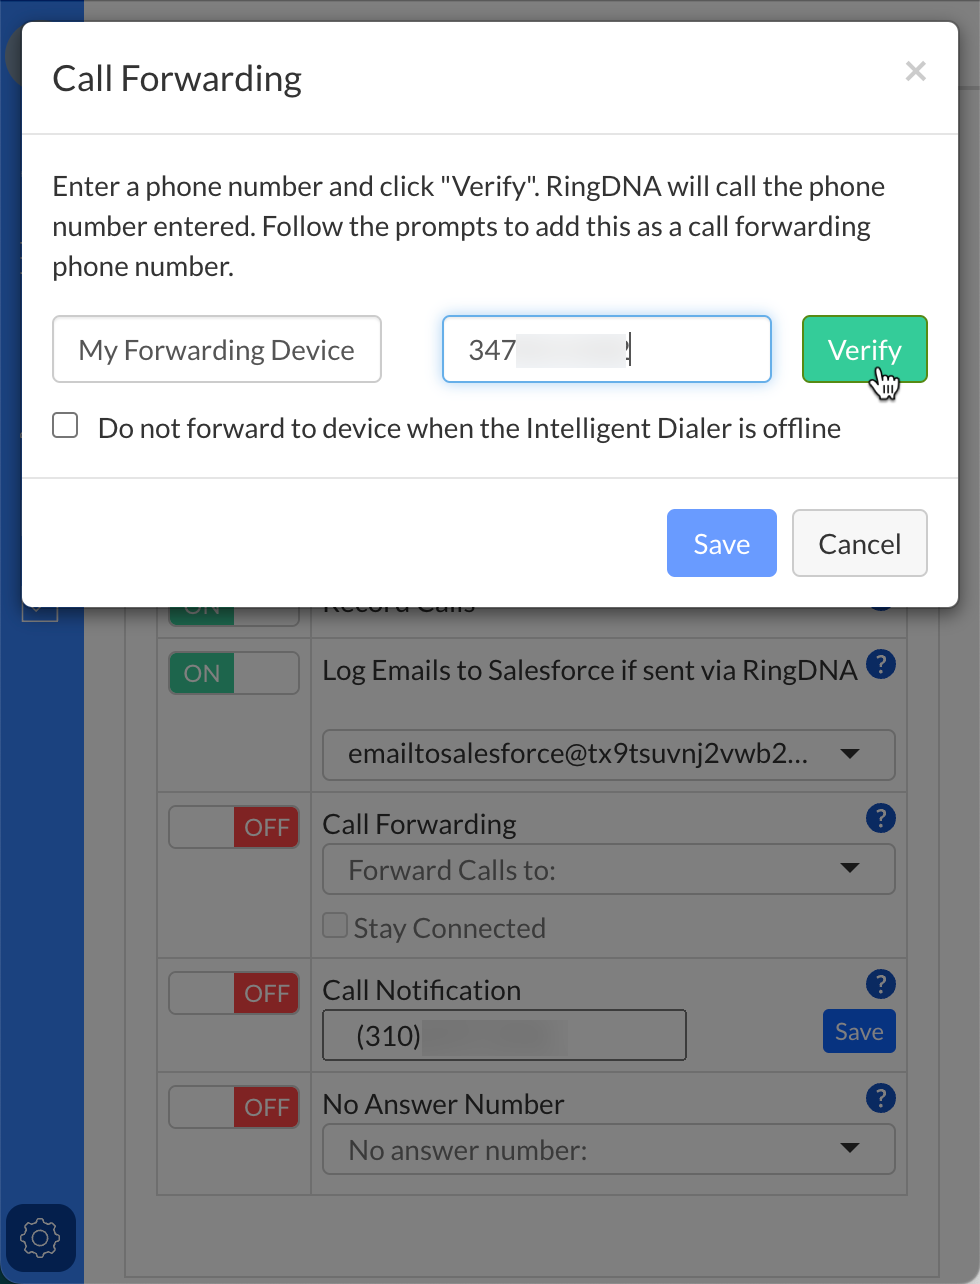This screenshot has width=980, height=1284.
Task: Open the Call Forwarding help question mark
Action: [x=880, y=819]
